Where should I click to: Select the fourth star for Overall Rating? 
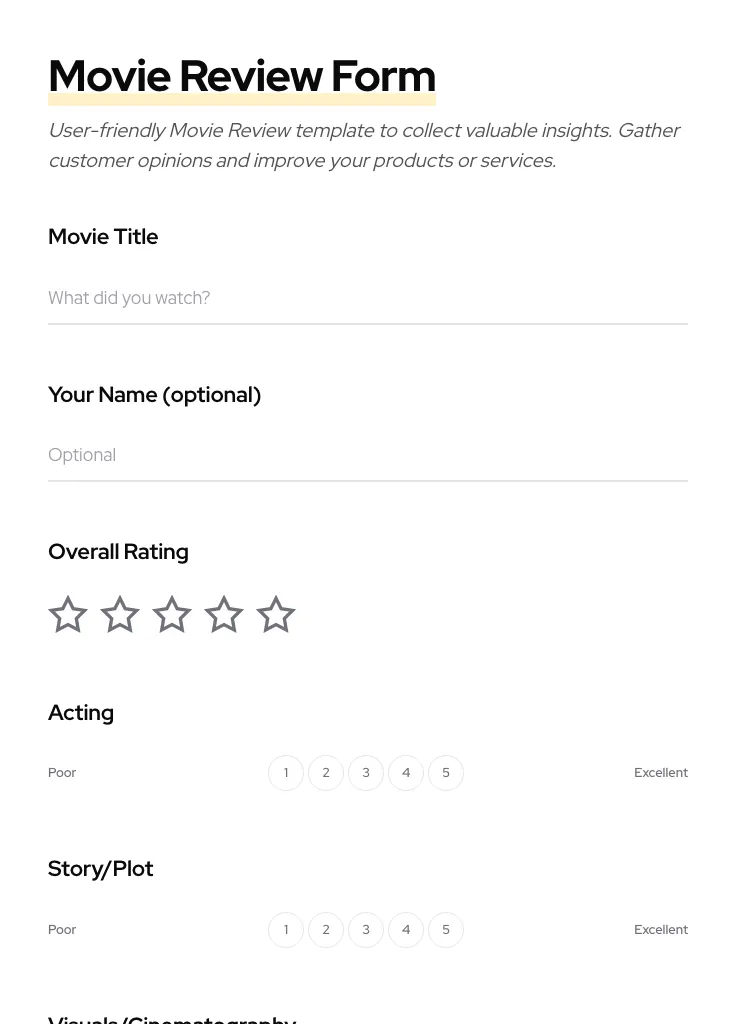[223, 614]
